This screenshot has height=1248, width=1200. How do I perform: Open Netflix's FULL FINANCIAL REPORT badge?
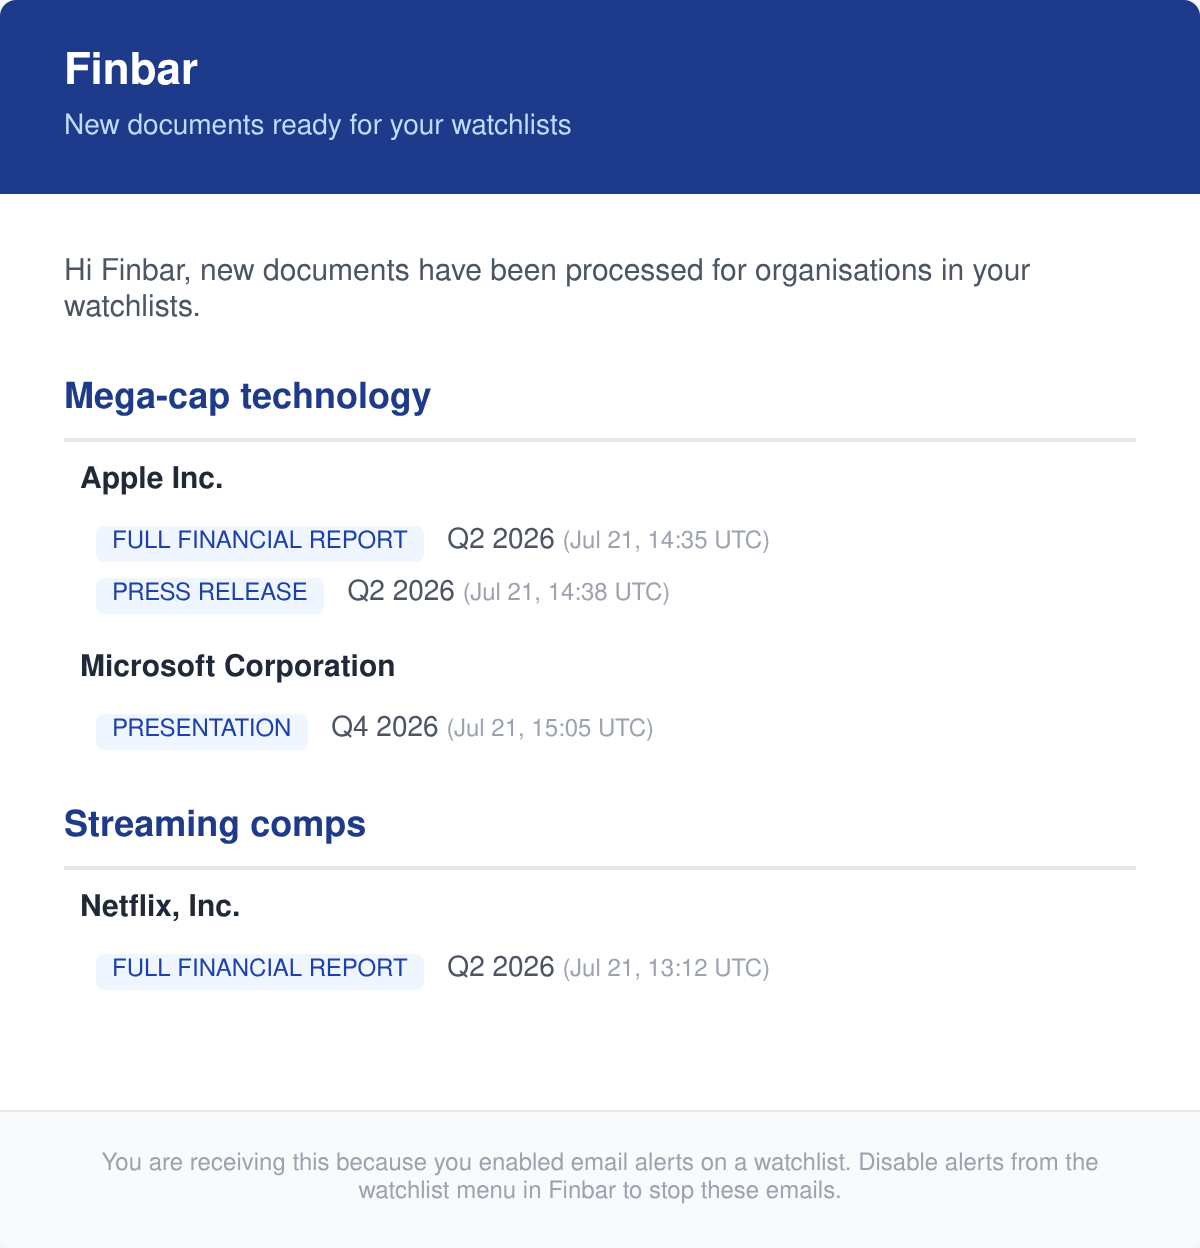coord(260,968)
